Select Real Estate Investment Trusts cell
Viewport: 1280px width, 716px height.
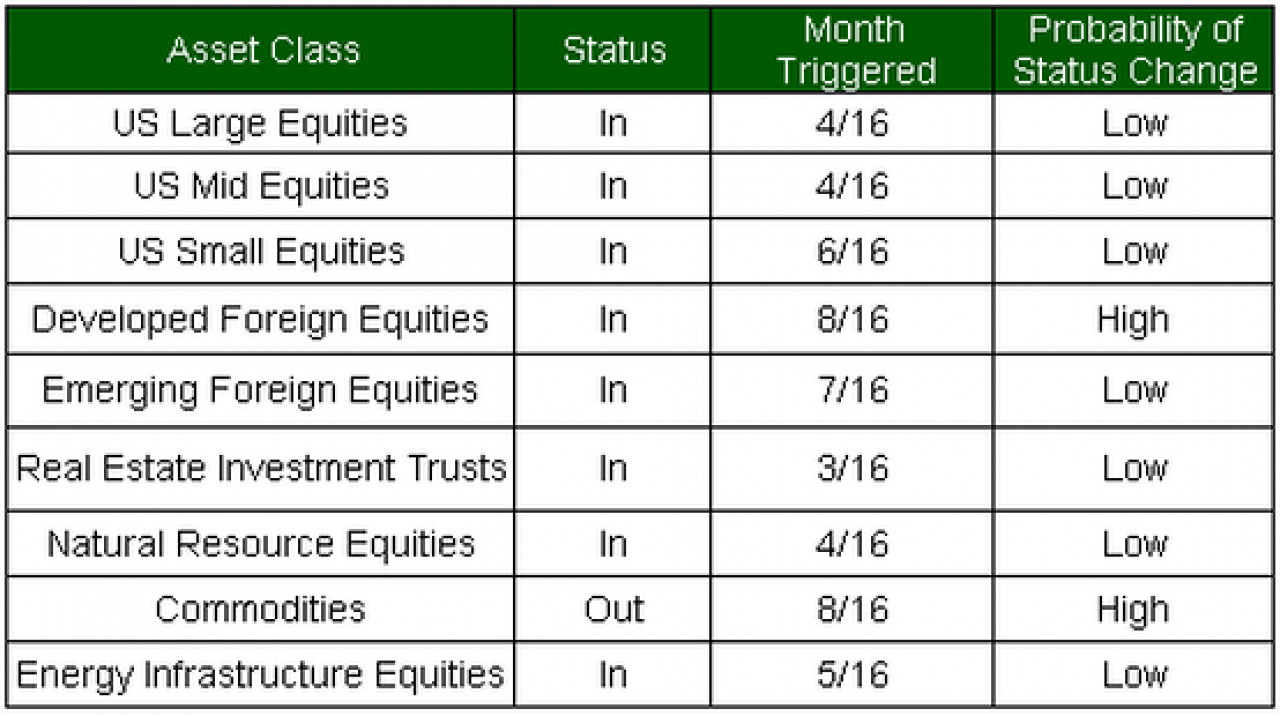pyautogui.click(x=262, y=468)
